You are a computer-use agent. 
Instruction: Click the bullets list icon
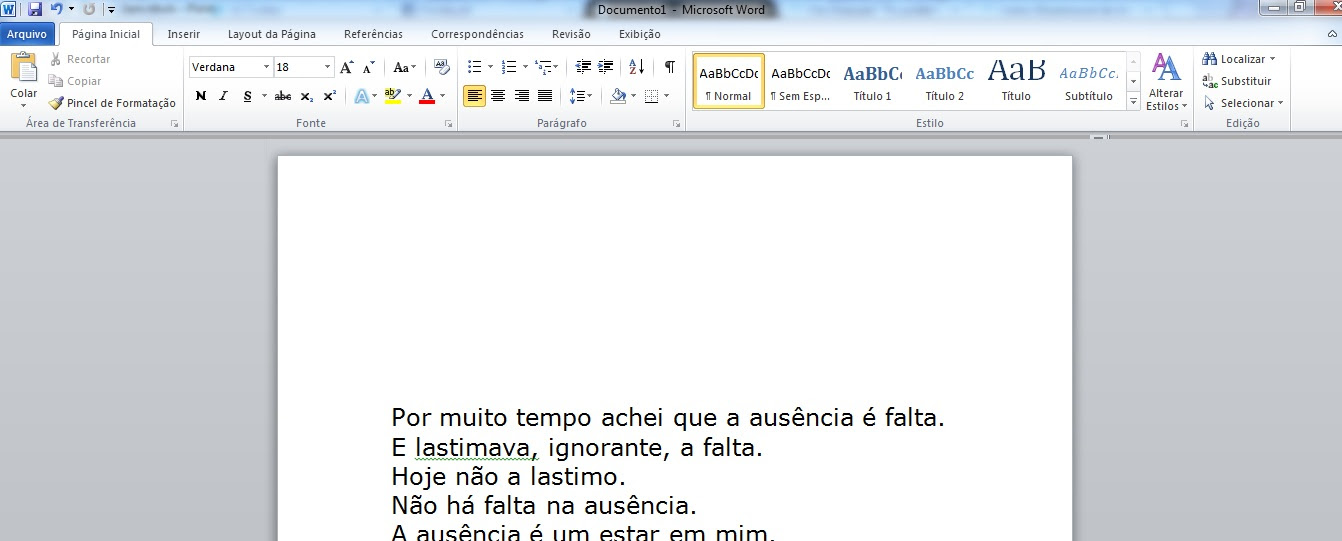(475, 67)
